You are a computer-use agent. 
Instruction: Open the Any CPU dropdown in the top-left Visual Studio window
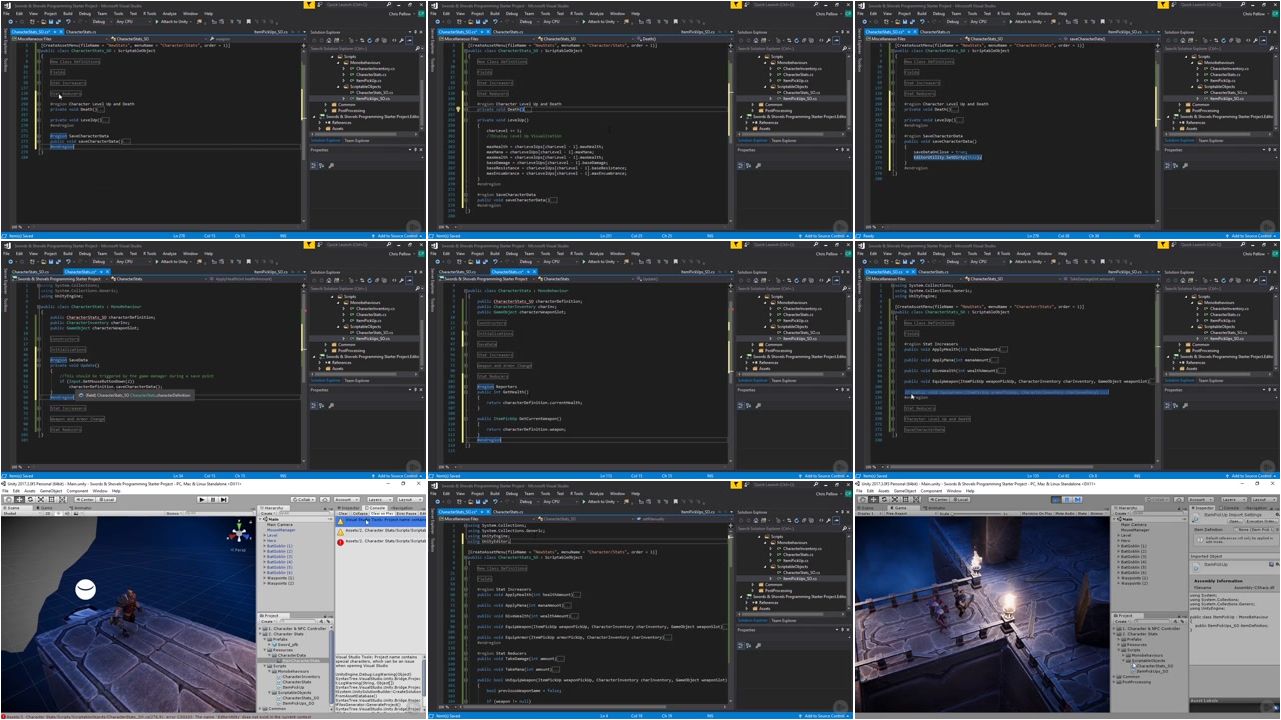coord(132,22)
